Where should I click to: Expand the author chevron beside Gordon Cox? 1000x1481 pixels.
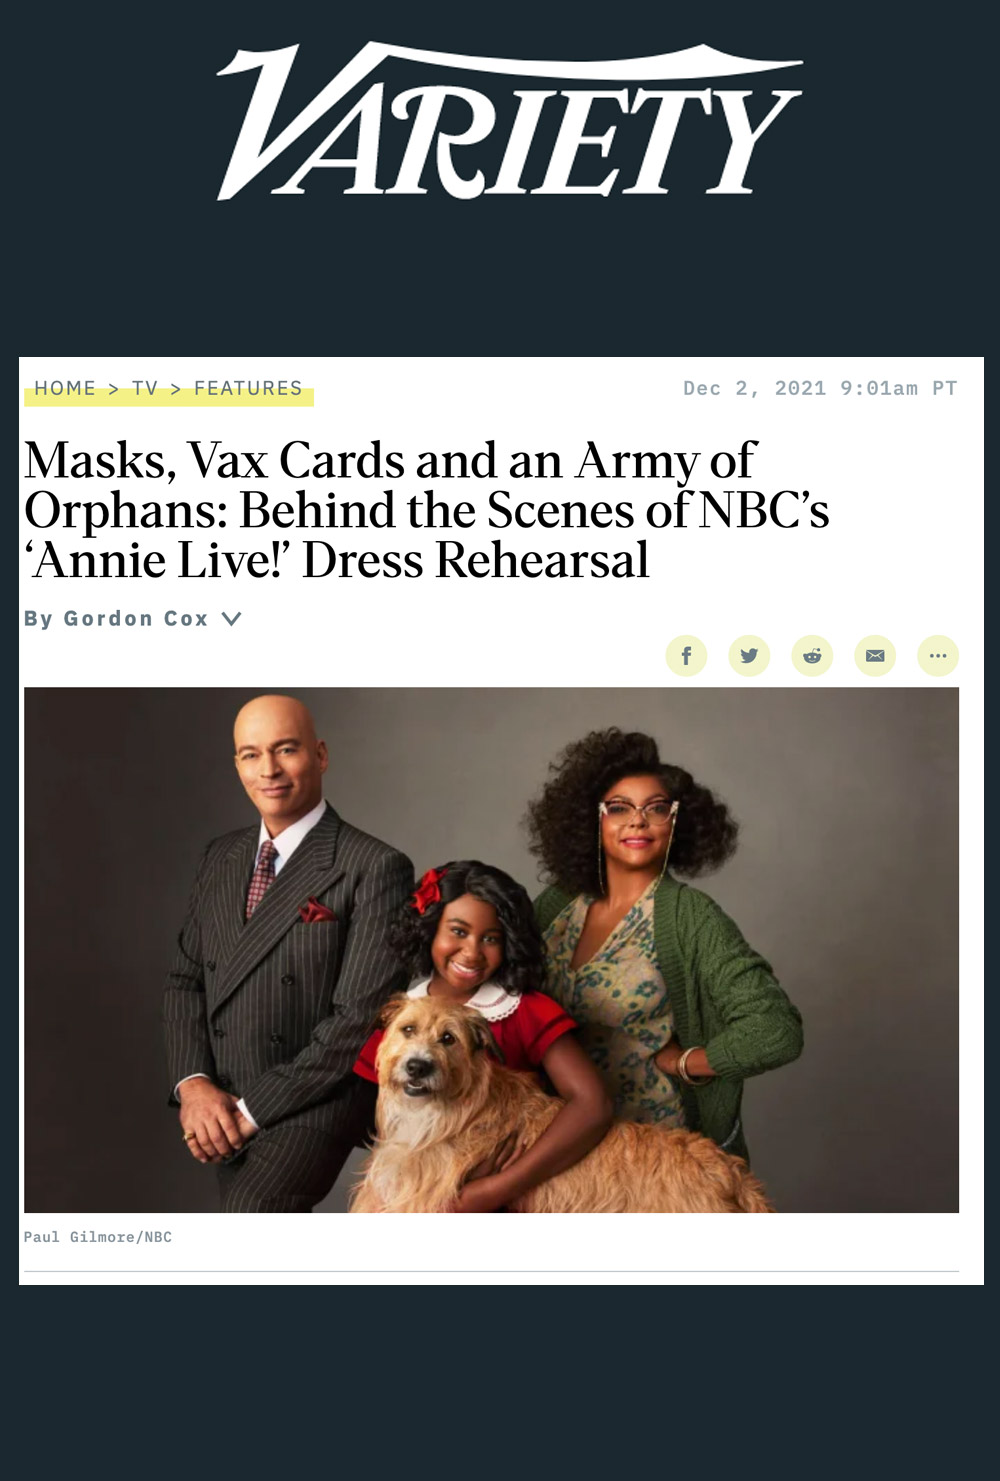pyautogui.click(x=231, y=619)
